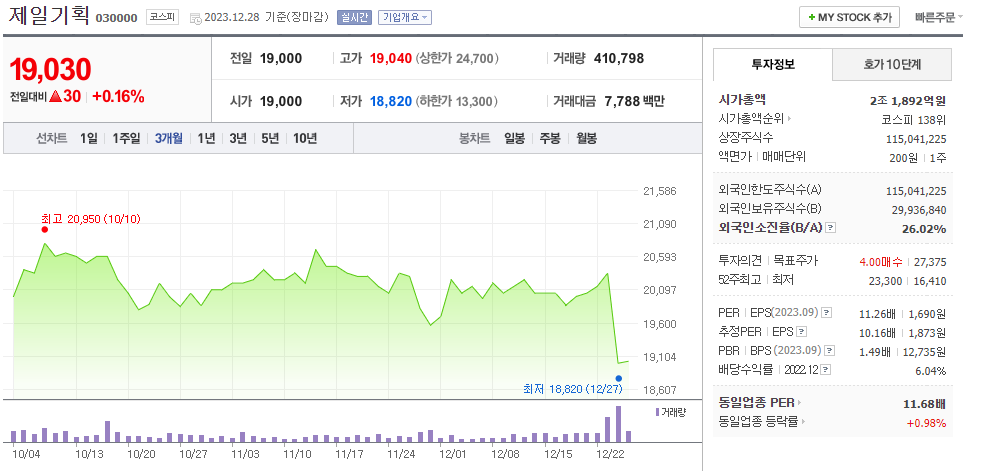This screenshot has height=471, width=985.
Task: Switch to the 투자정보 tab
Action: click(x=773, y=64)
